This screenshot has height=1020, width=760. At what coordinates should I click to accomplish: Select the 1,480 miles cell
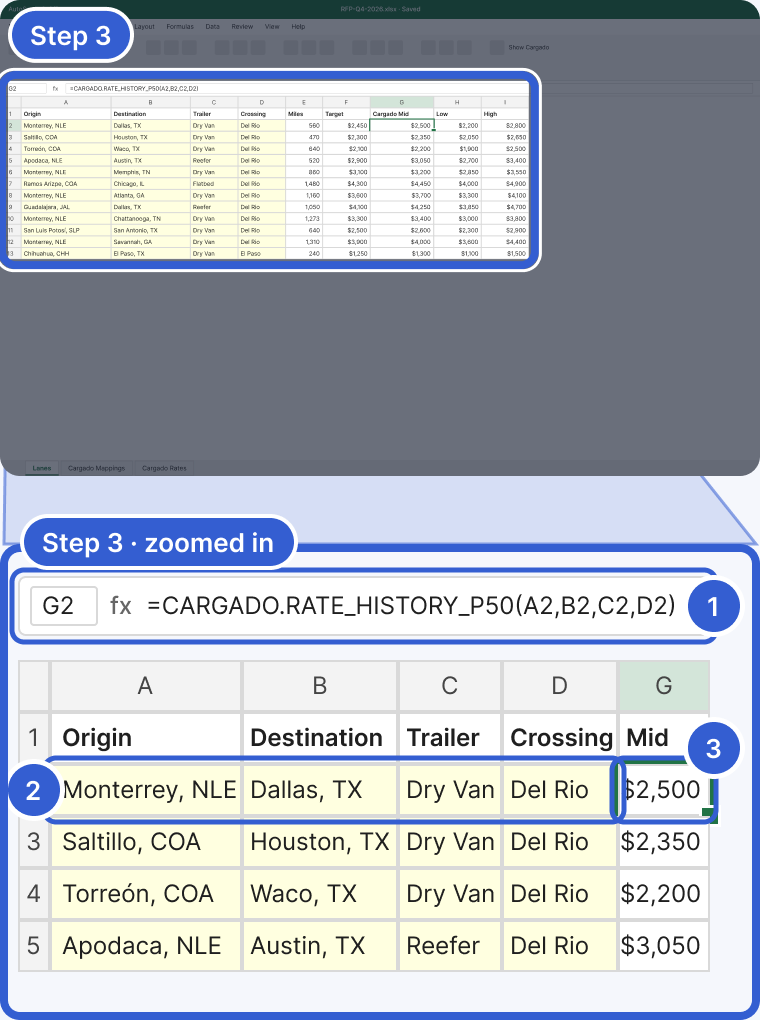coord(304,184)
